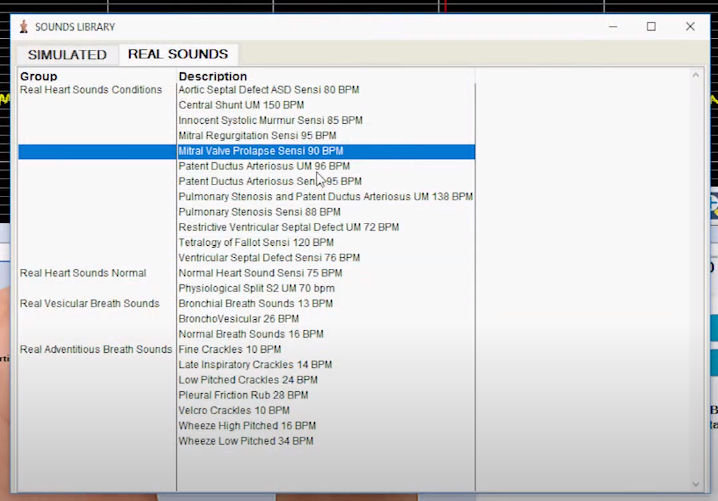Select Patent Ductus Arteriosus UM 96 BPM

pyautogui.click(x=264, y=166)
